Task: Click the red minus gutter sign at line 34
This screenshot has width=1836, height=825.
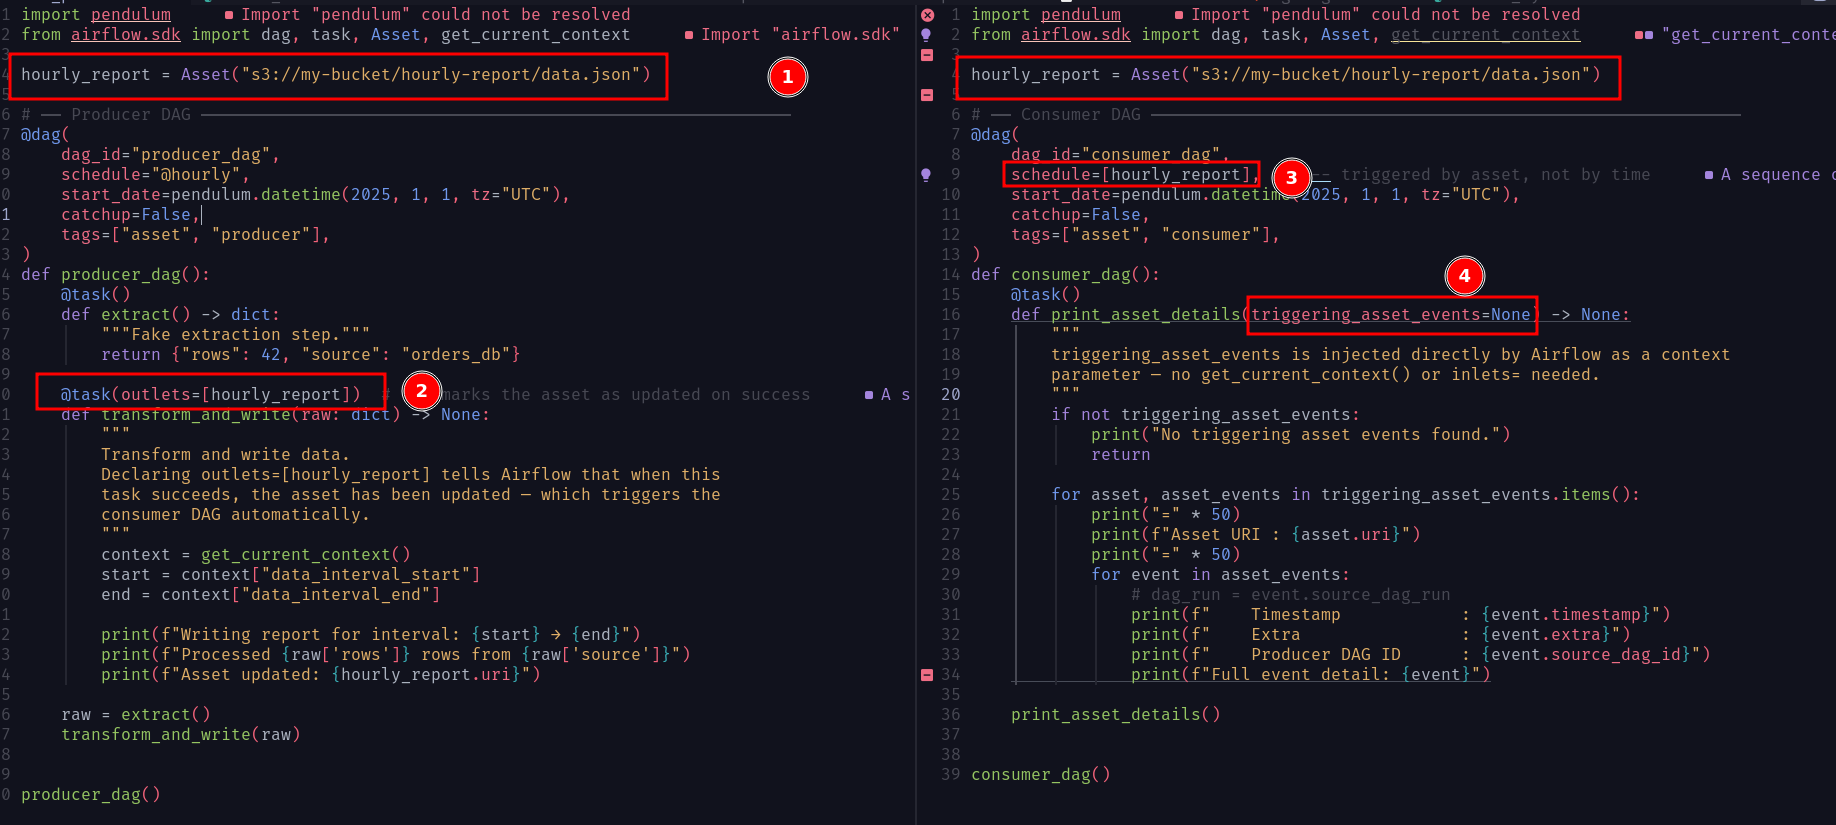Action: point(927,675)
